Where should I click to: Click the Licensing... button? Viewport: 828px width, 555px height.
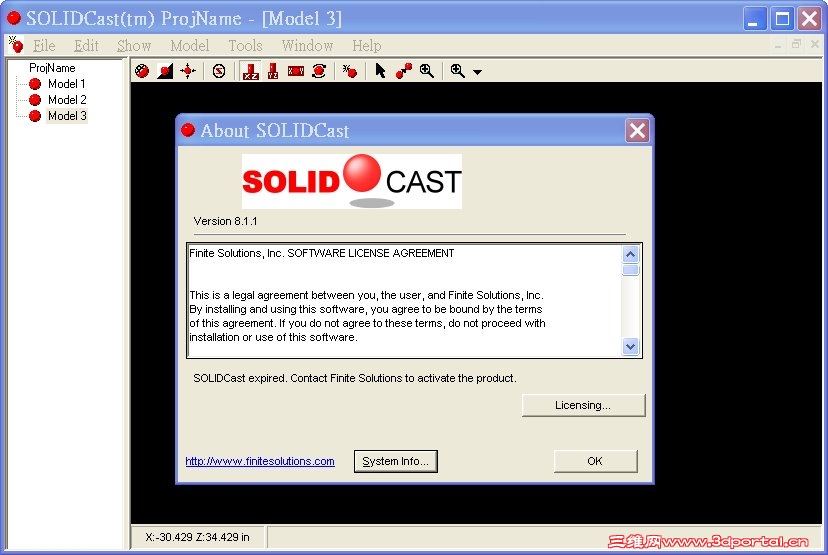pyautogui.click(x=583, y=405)
